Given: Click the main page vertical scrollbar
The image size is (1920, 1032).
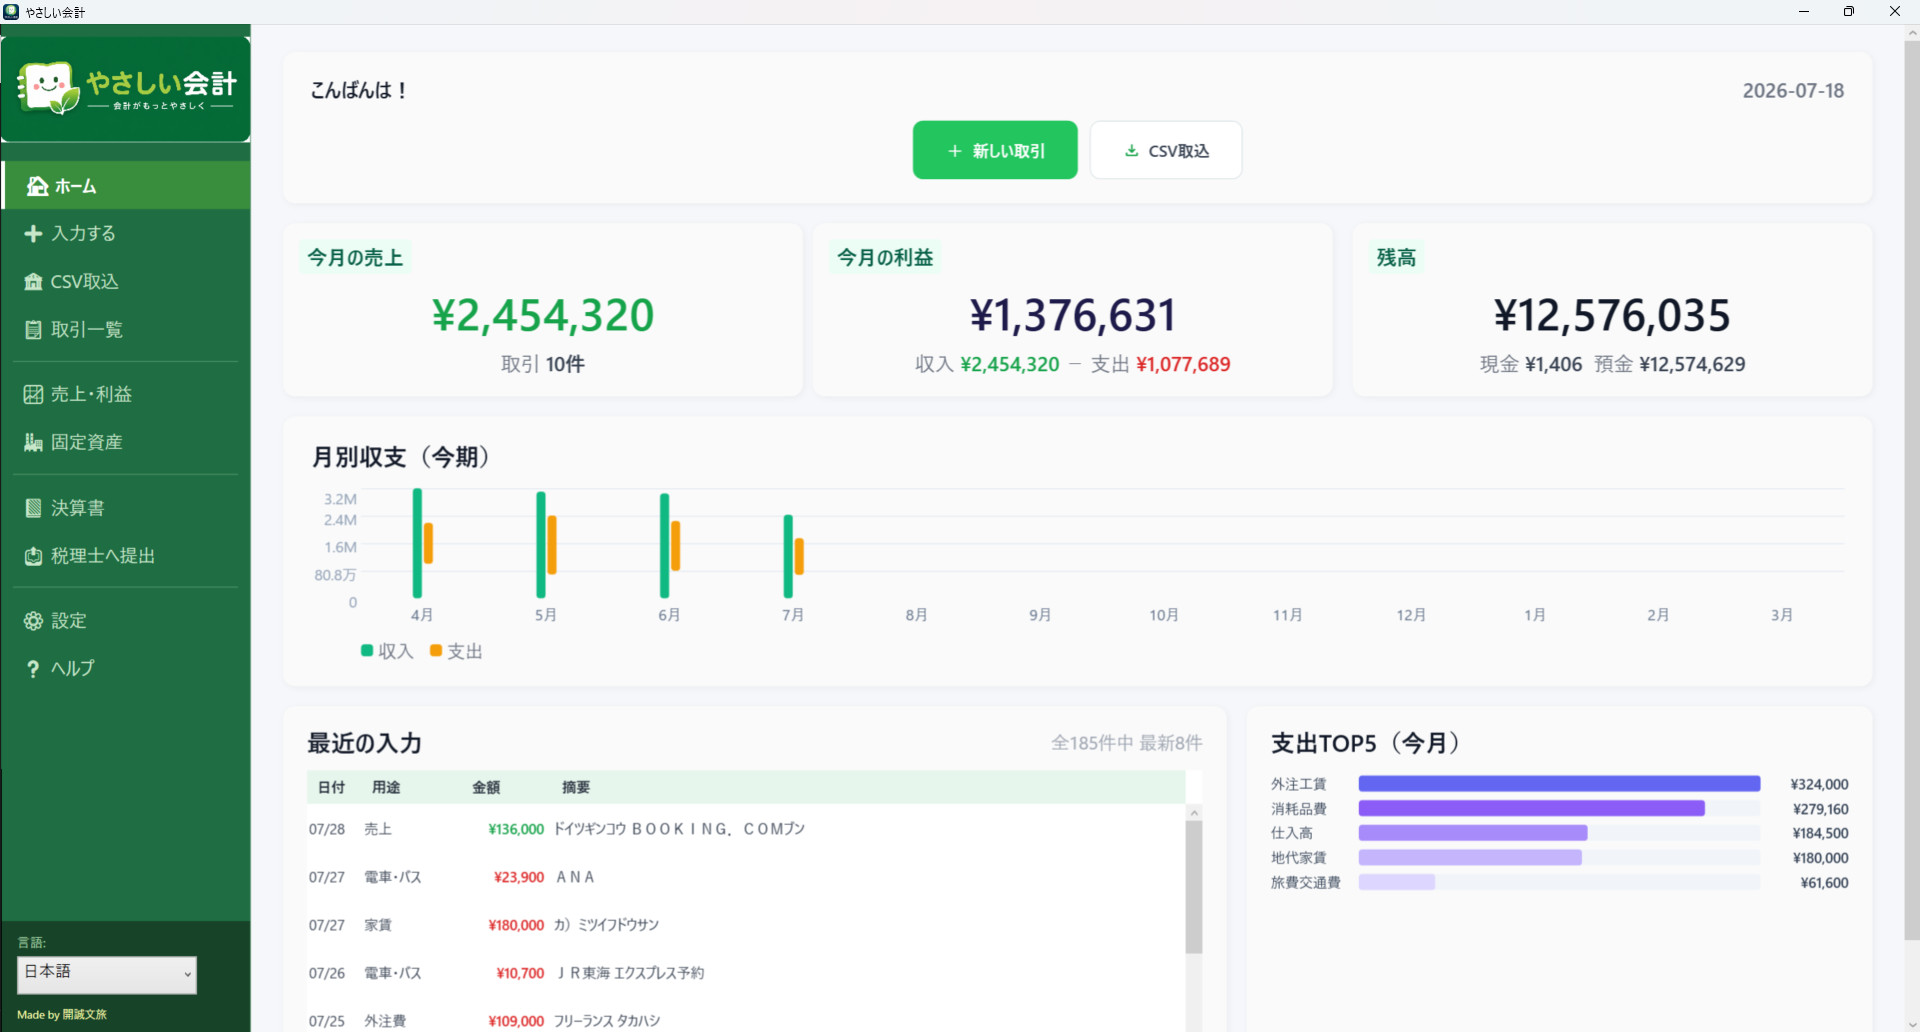Looking at the screenshot, I should pos(1912,490).
